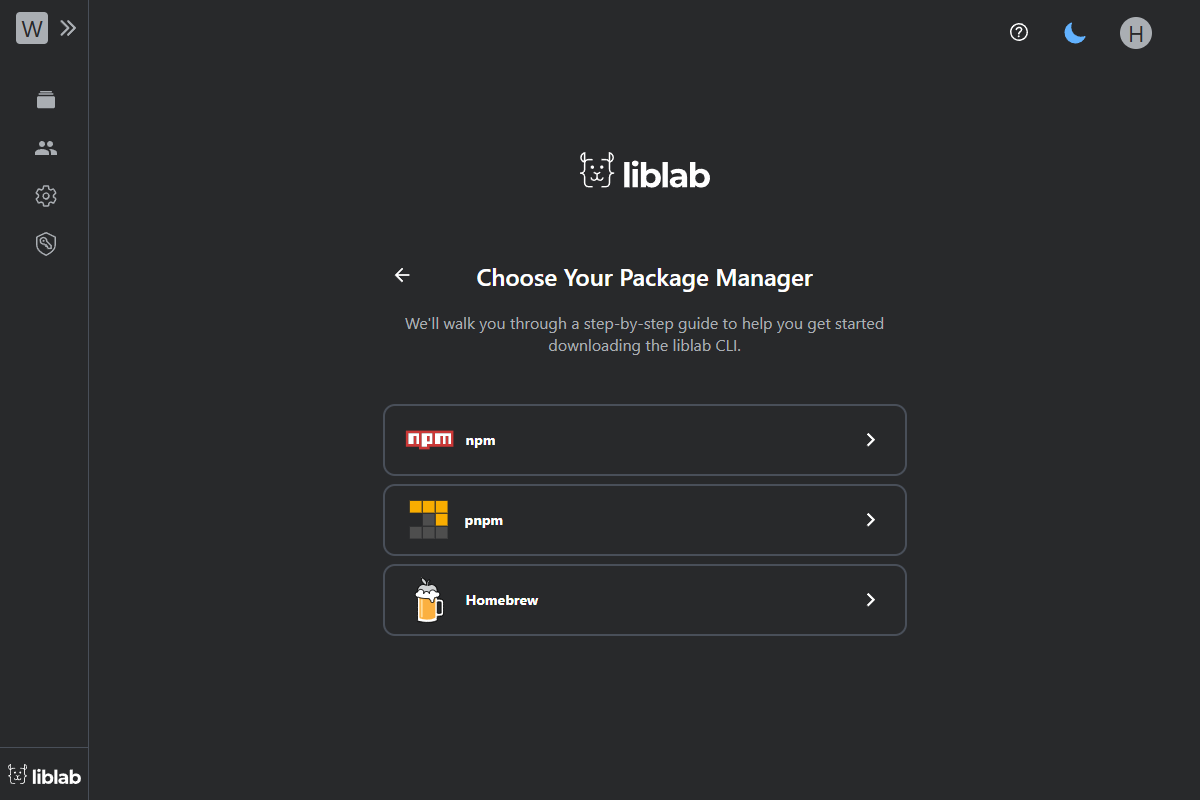Screen dimensions: 1200x800
Task: Expand the Homebrew option chevron
Action: 870,599
